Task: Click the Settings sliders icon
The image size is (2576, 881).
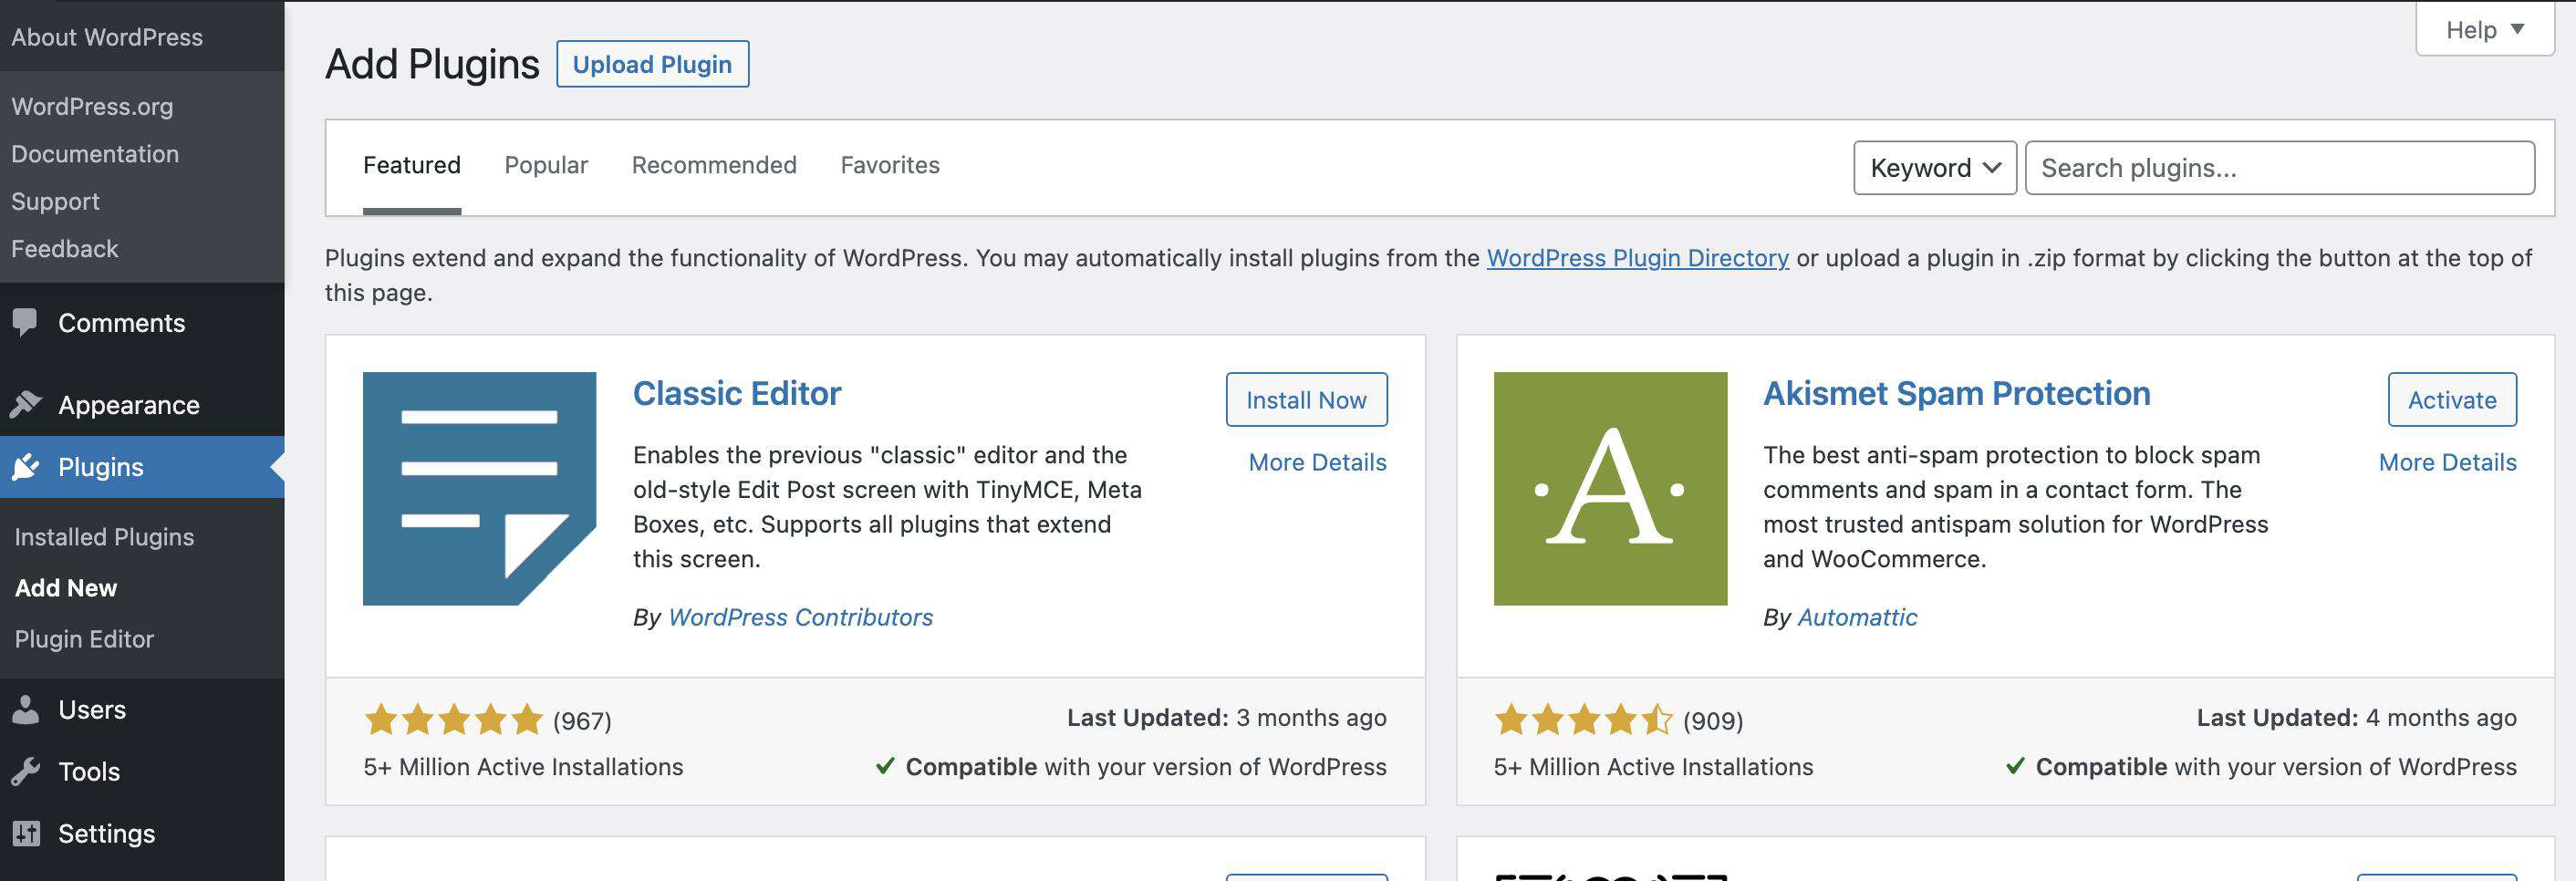Action: point(26,833)
